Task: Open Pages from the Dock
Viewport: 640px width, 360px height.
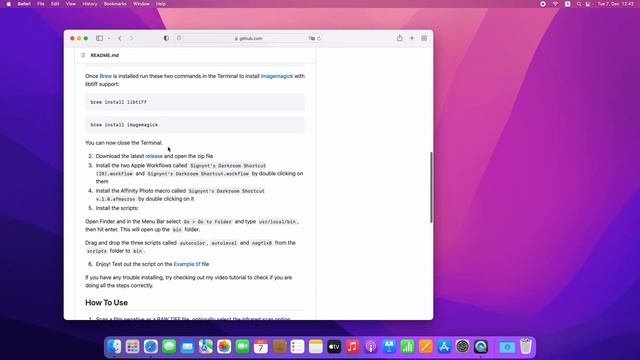Action: click(426, 347)
